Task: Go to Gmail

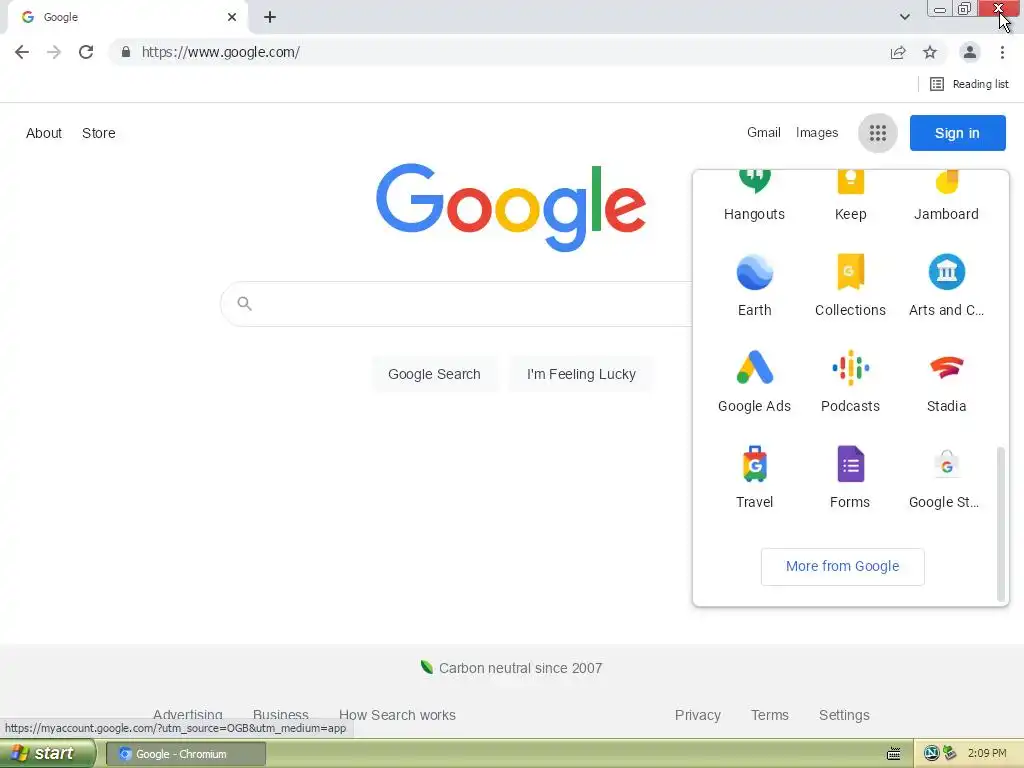Action: pos(763,133)
